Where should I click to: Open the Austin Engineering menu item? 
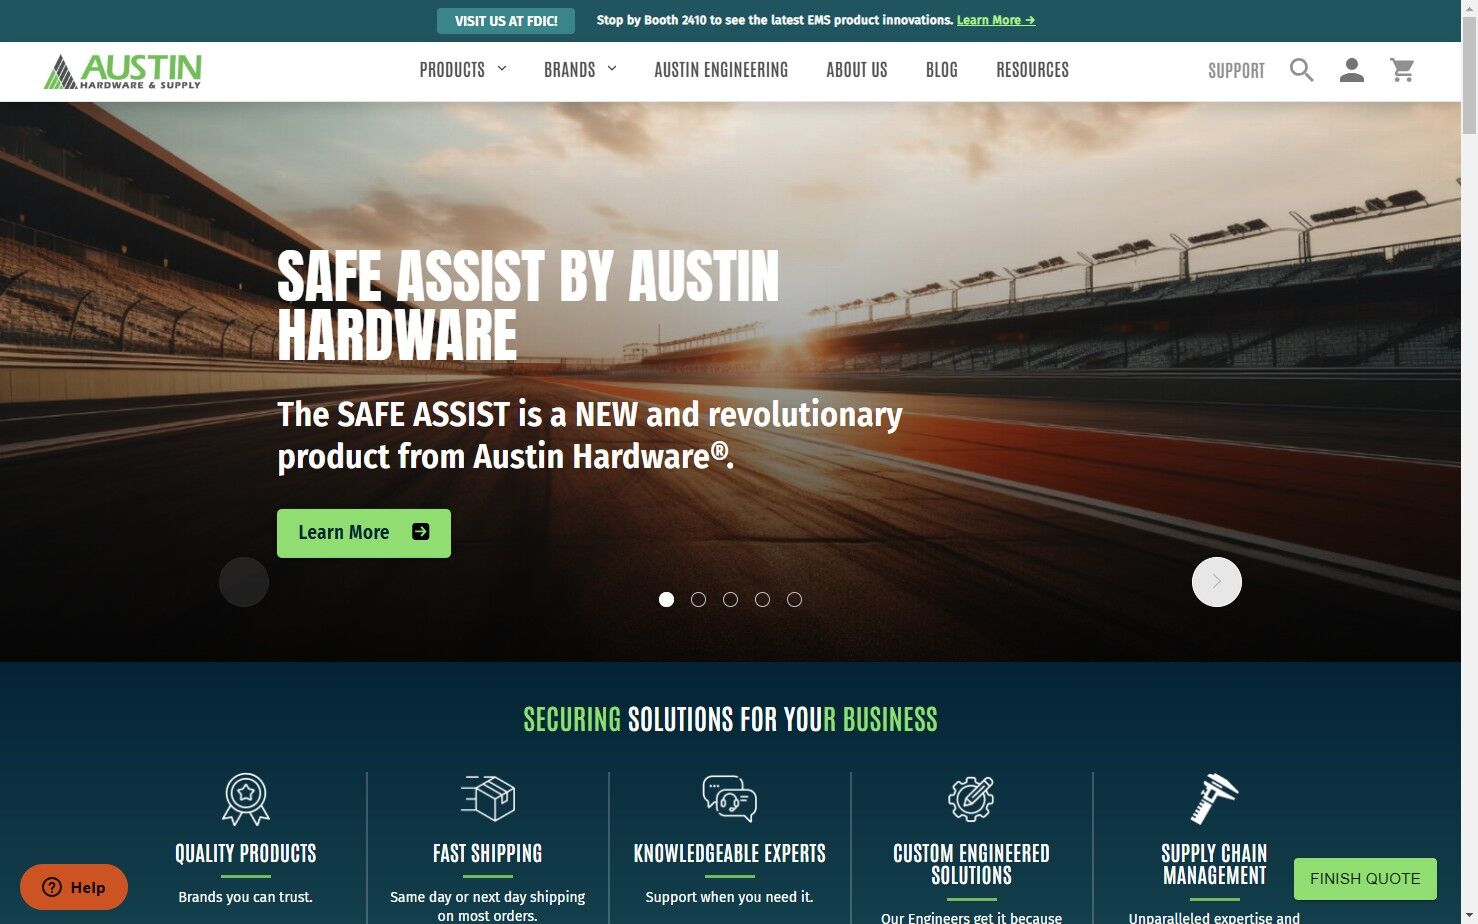[x=721, y=70]
